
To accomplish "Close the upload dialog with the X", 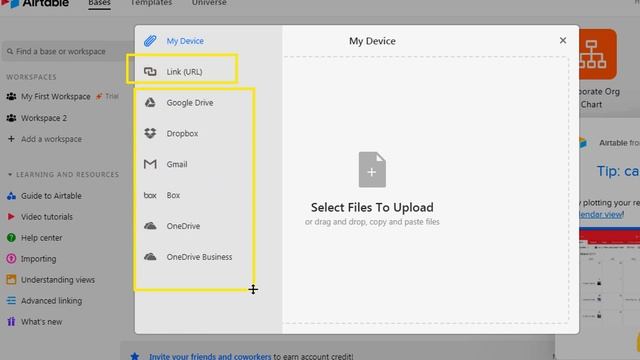I will point(563,40).
